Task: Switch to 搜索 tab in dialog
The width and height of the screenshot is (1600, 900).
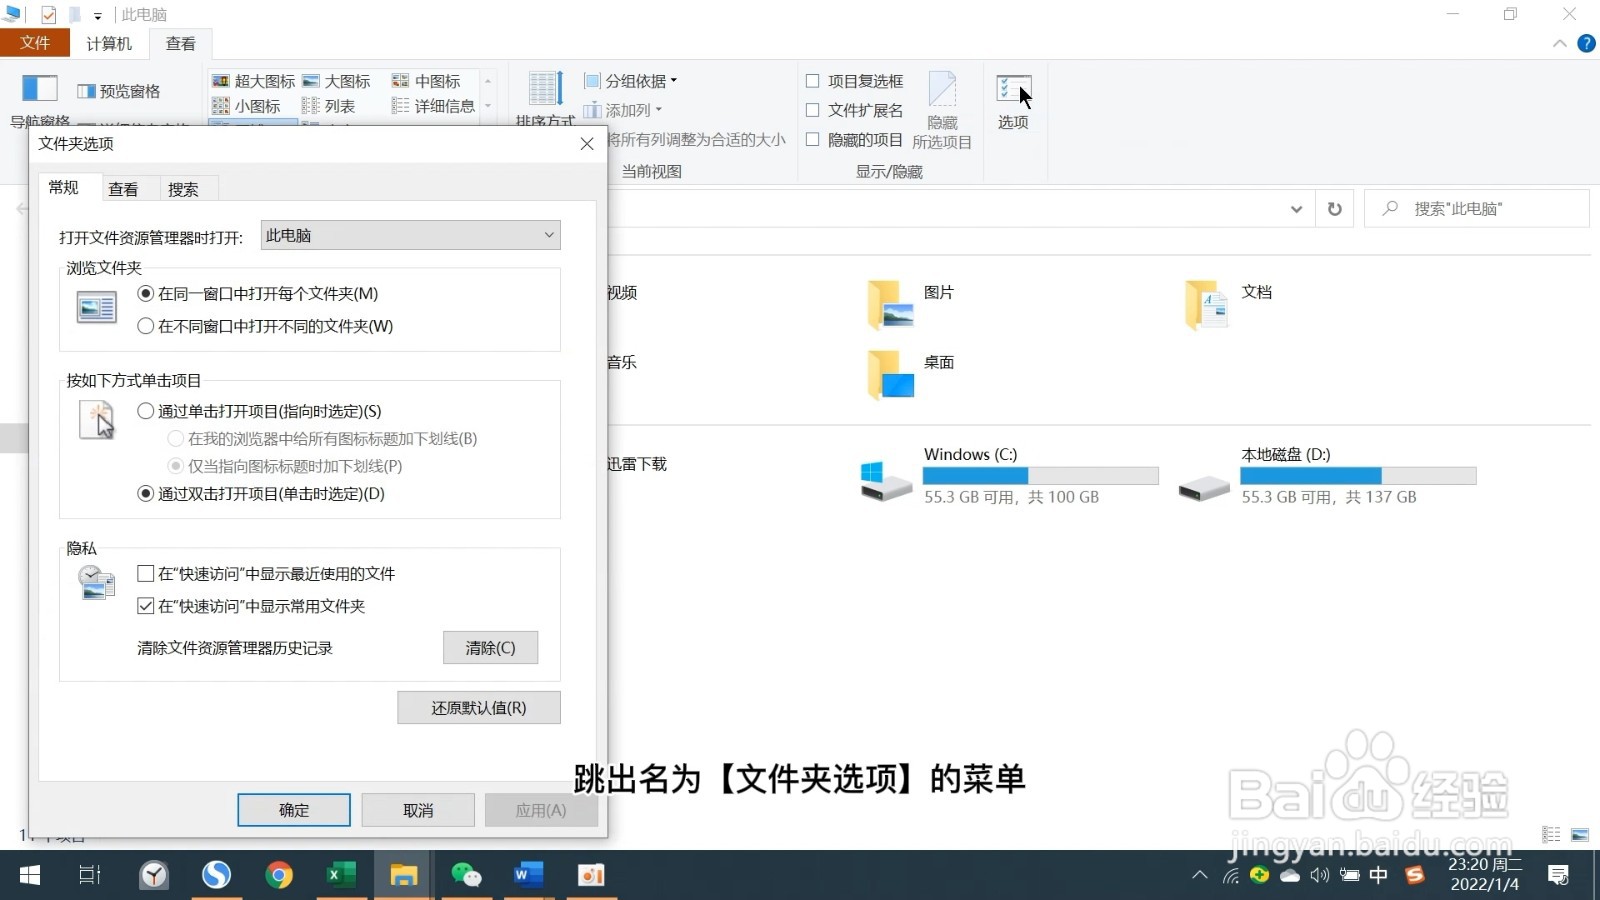Action: 184,189
